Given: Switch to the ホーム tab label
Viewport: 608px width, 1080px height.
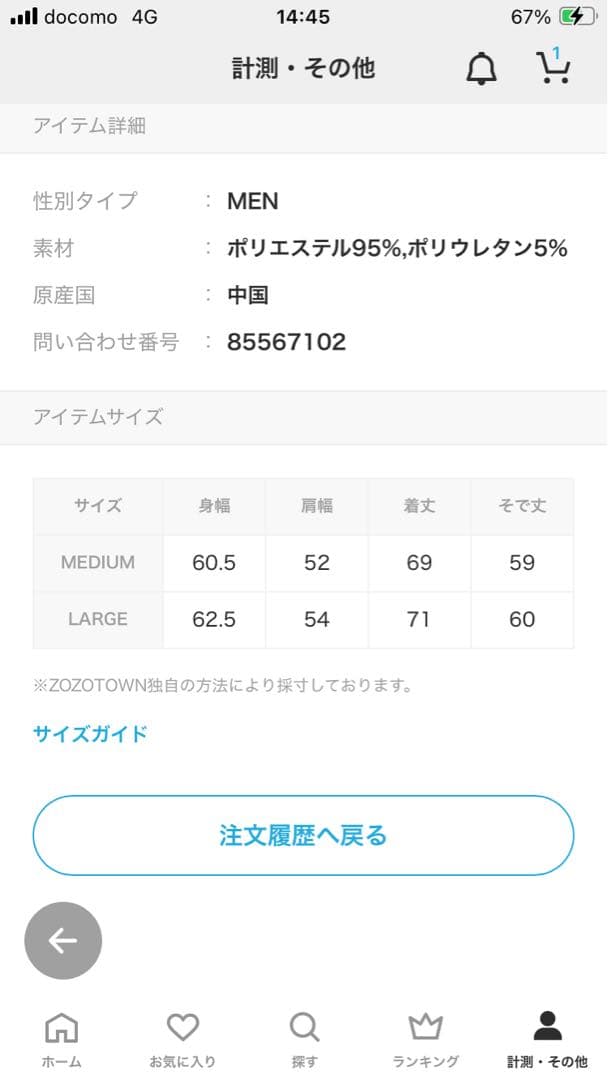Looking at the screenshot, I should (x=62, y=1061).
